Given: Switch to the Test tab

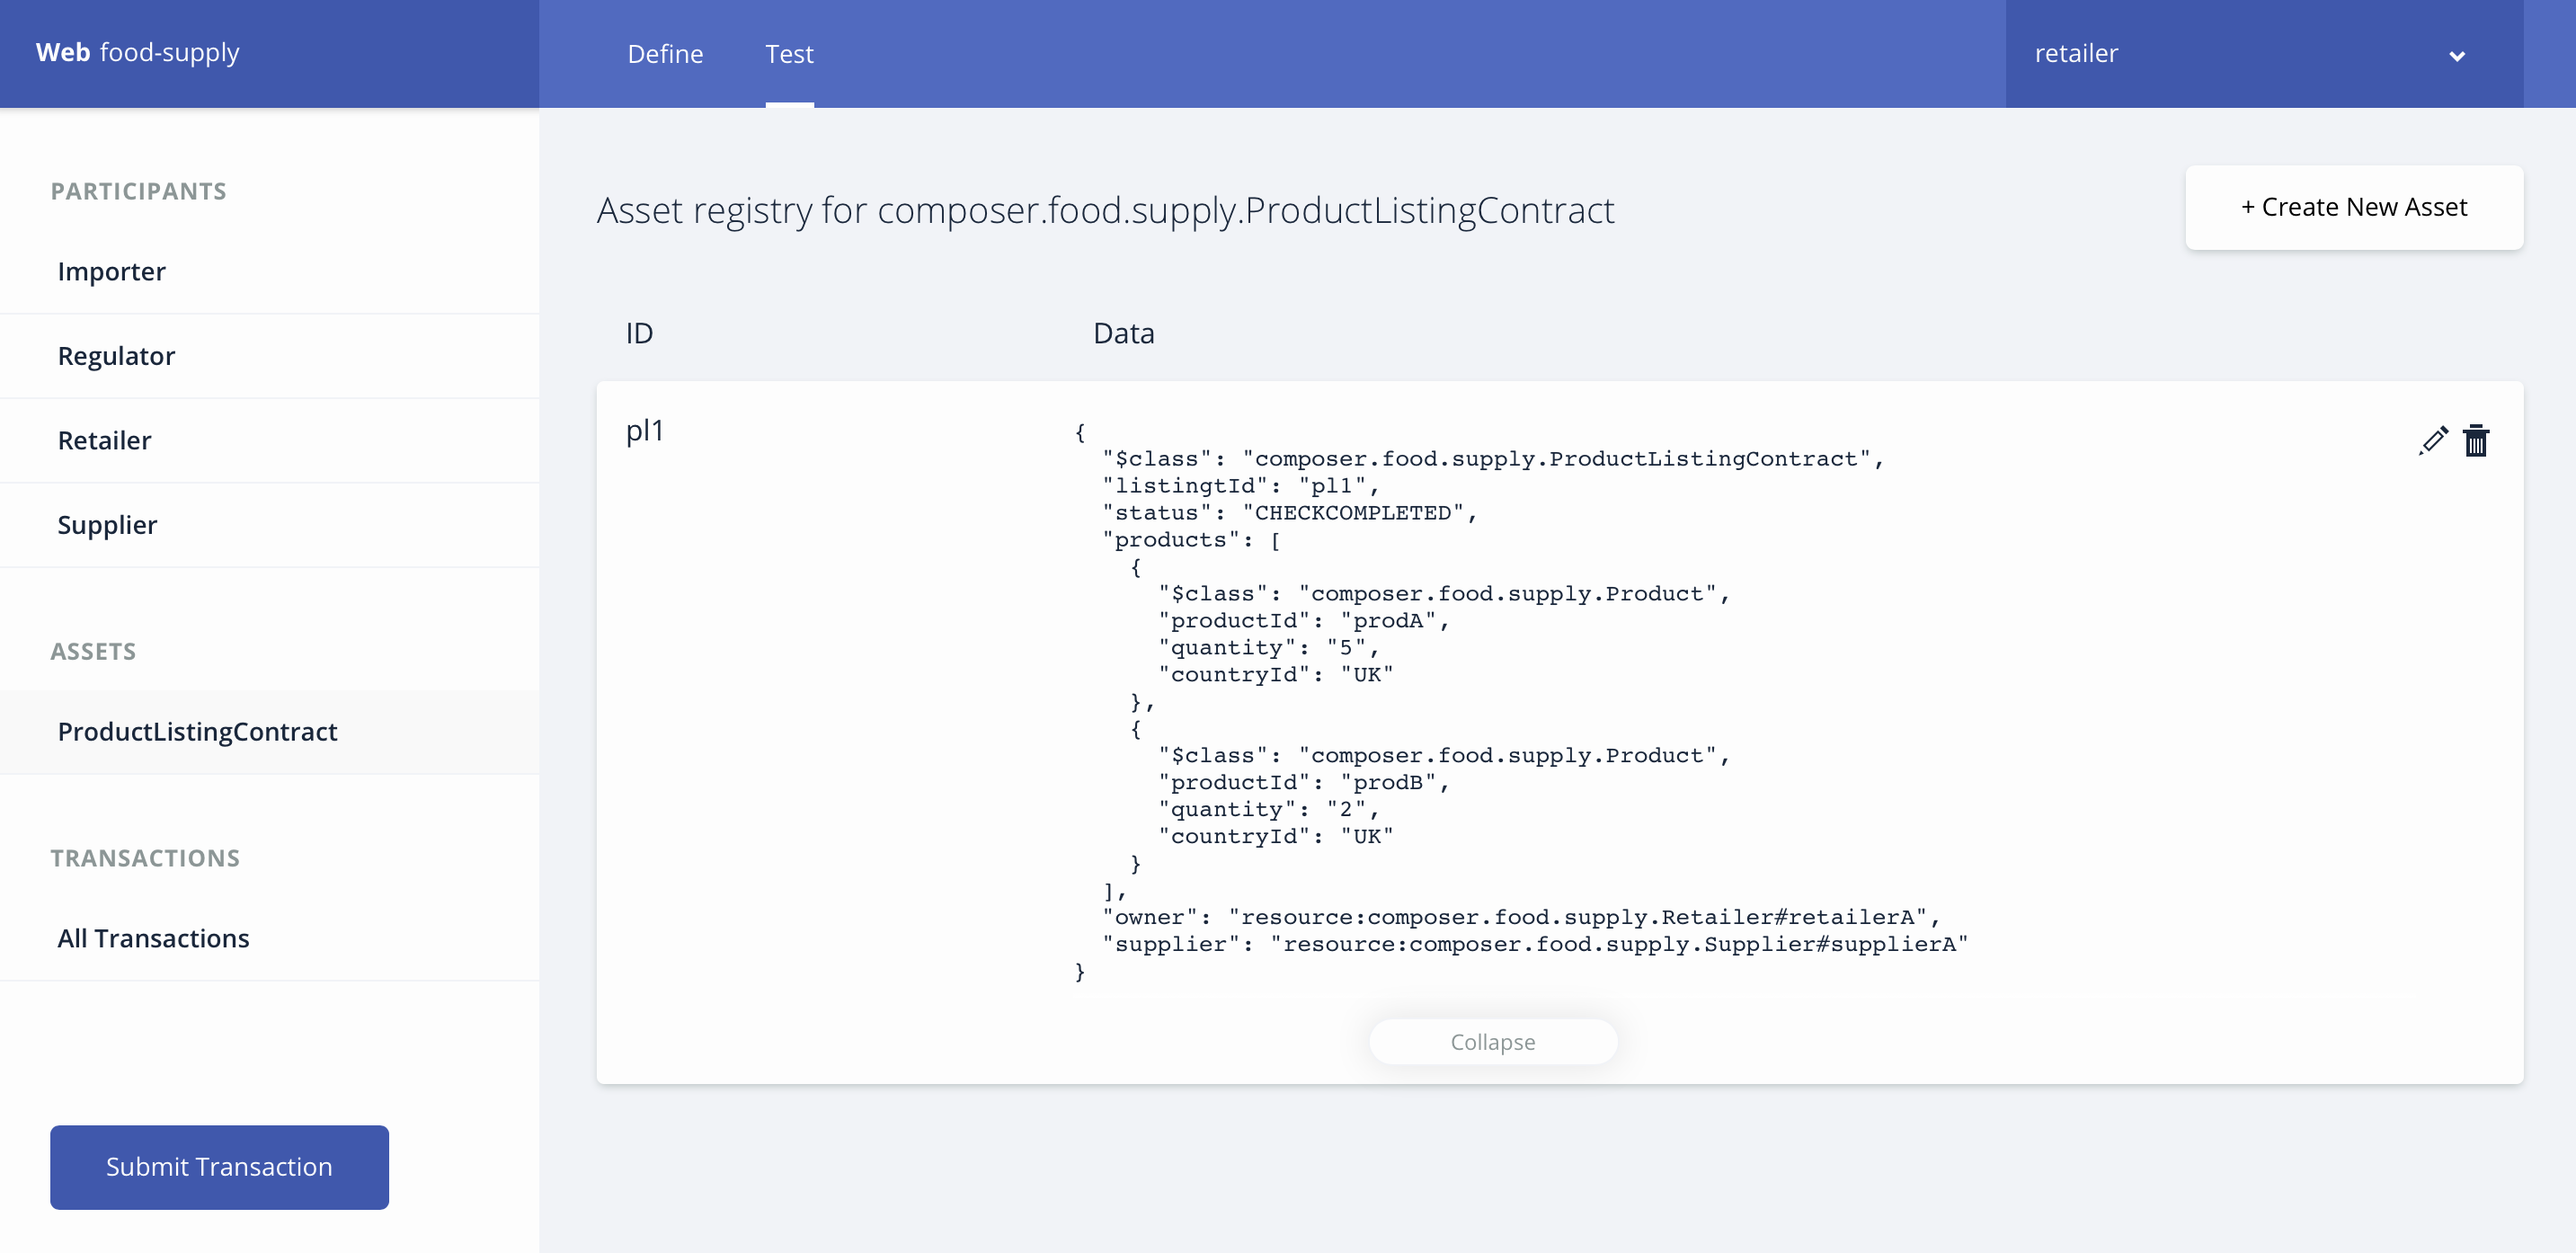Looking at the screenshot, I should point(790,54).
